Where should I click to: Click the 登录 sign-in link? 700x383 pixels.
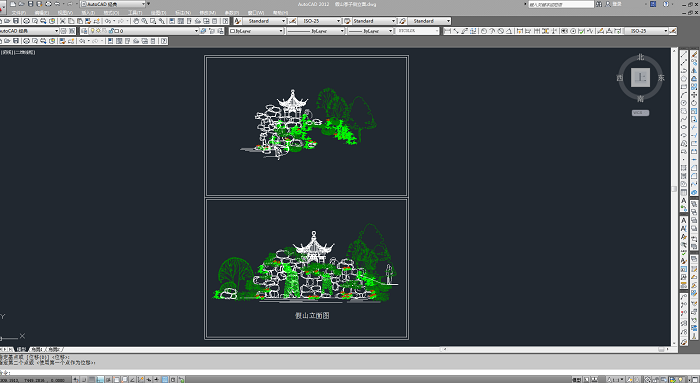pyautogui.click(x=617, y=4)
